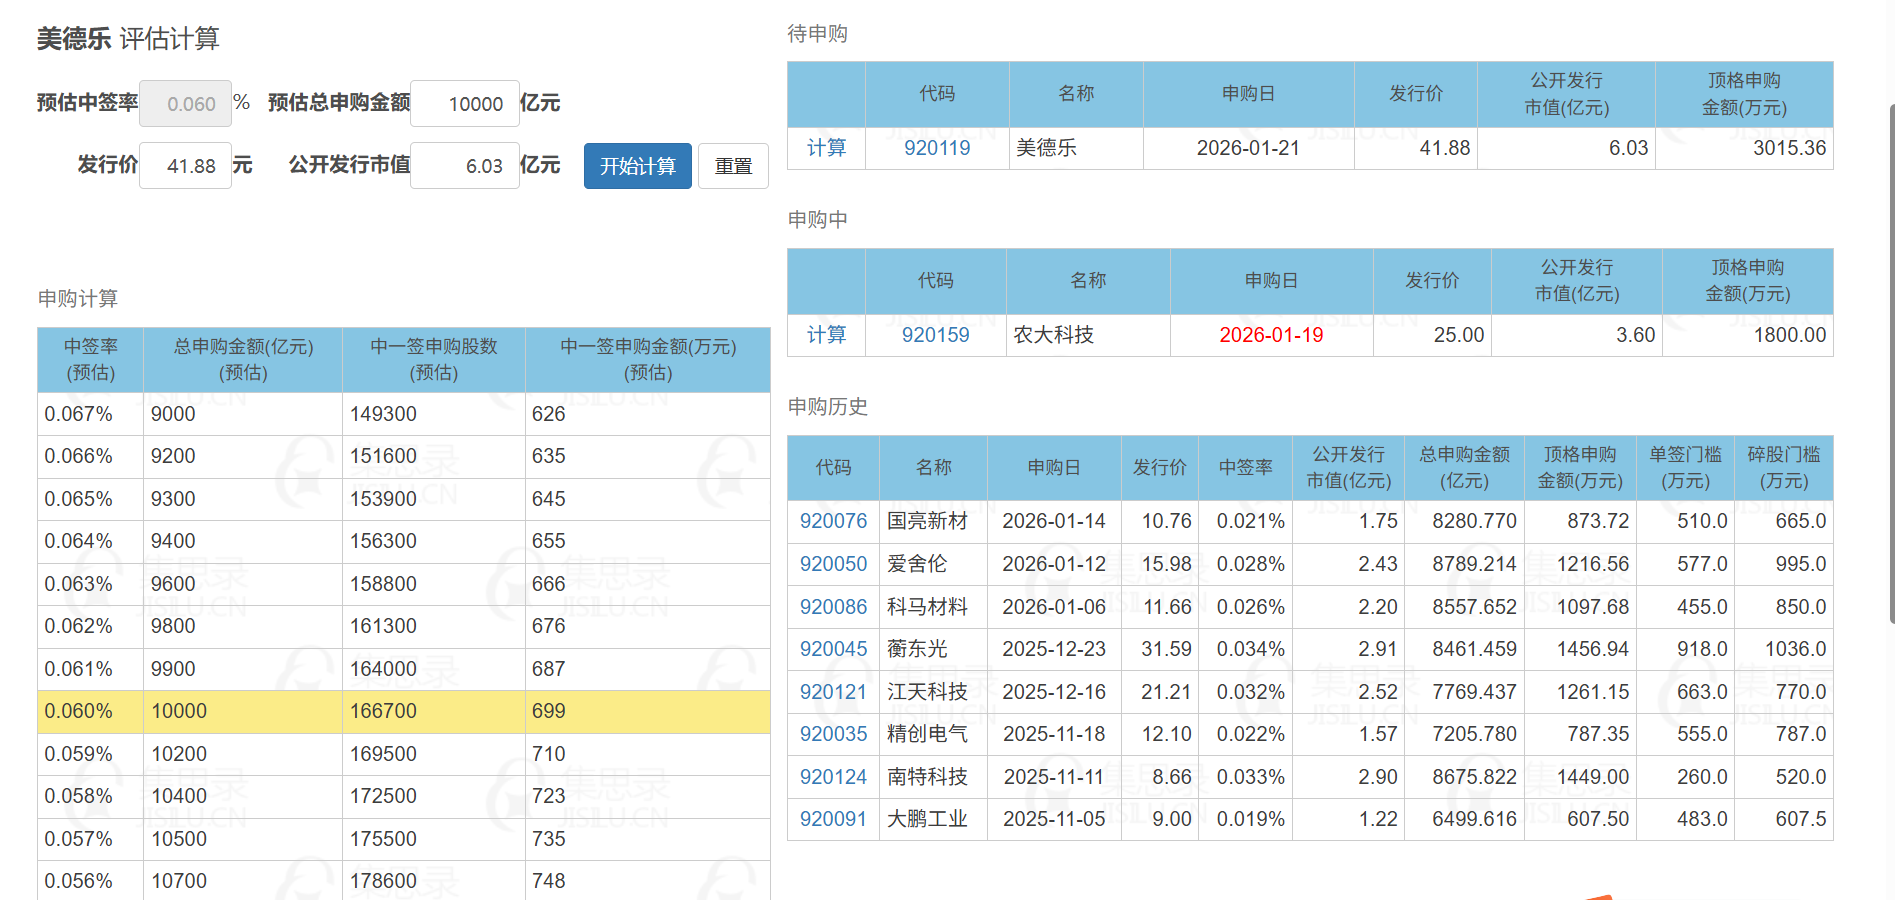Open 920124 南特科技 code link
This screenshot has width=1895, height=900.
(833, 777)
